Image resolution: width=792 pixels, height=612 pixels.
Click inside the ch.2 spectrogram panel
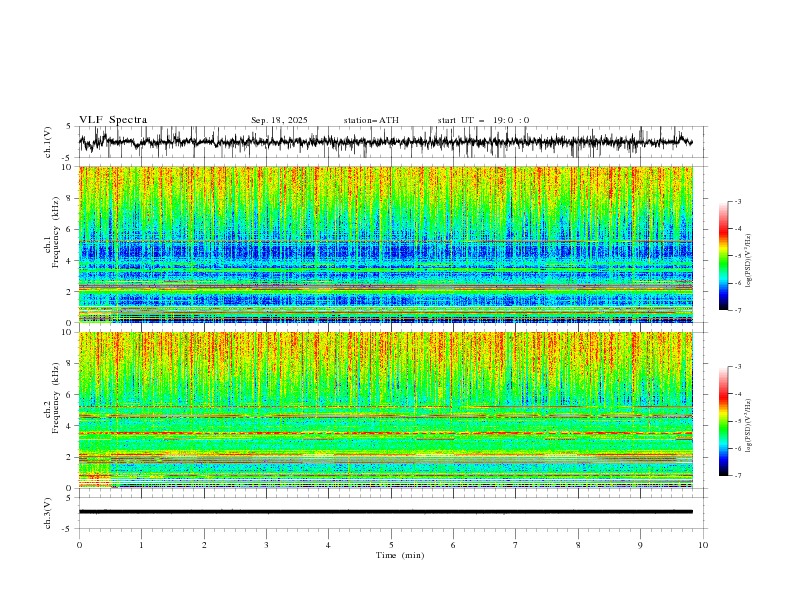pos(385,410)
